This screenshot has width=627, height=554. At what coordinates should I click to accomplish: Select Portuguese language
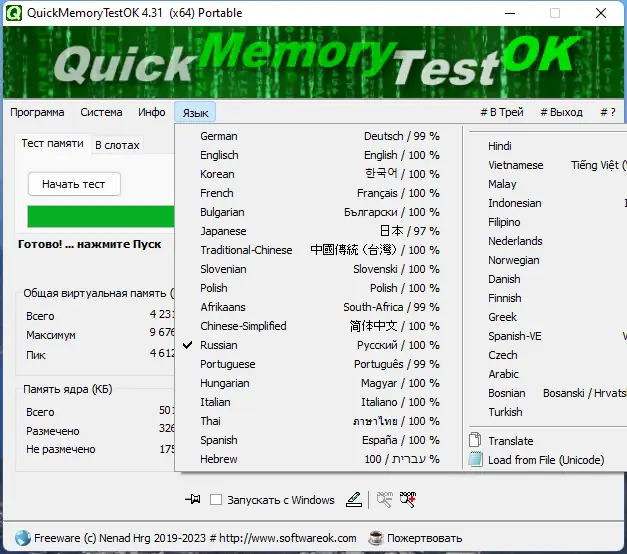tap(319, 364)
